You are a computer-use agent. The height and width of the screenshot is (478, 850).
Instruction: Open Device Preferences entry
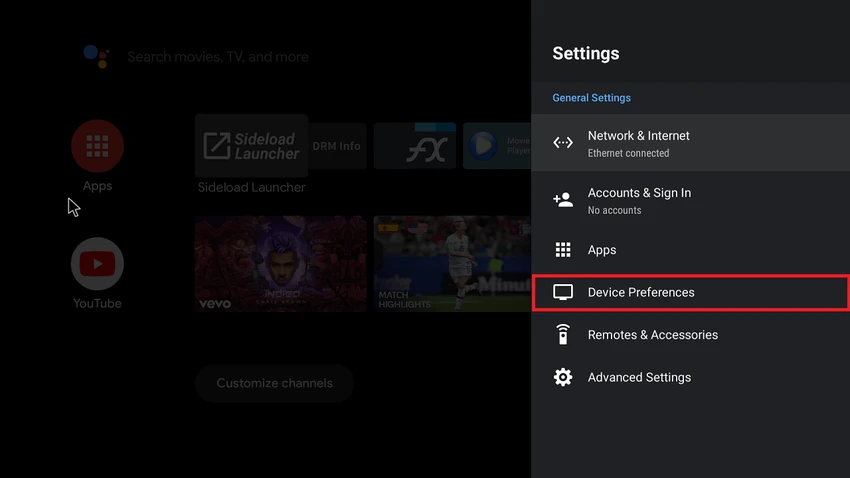pos(691,293)
